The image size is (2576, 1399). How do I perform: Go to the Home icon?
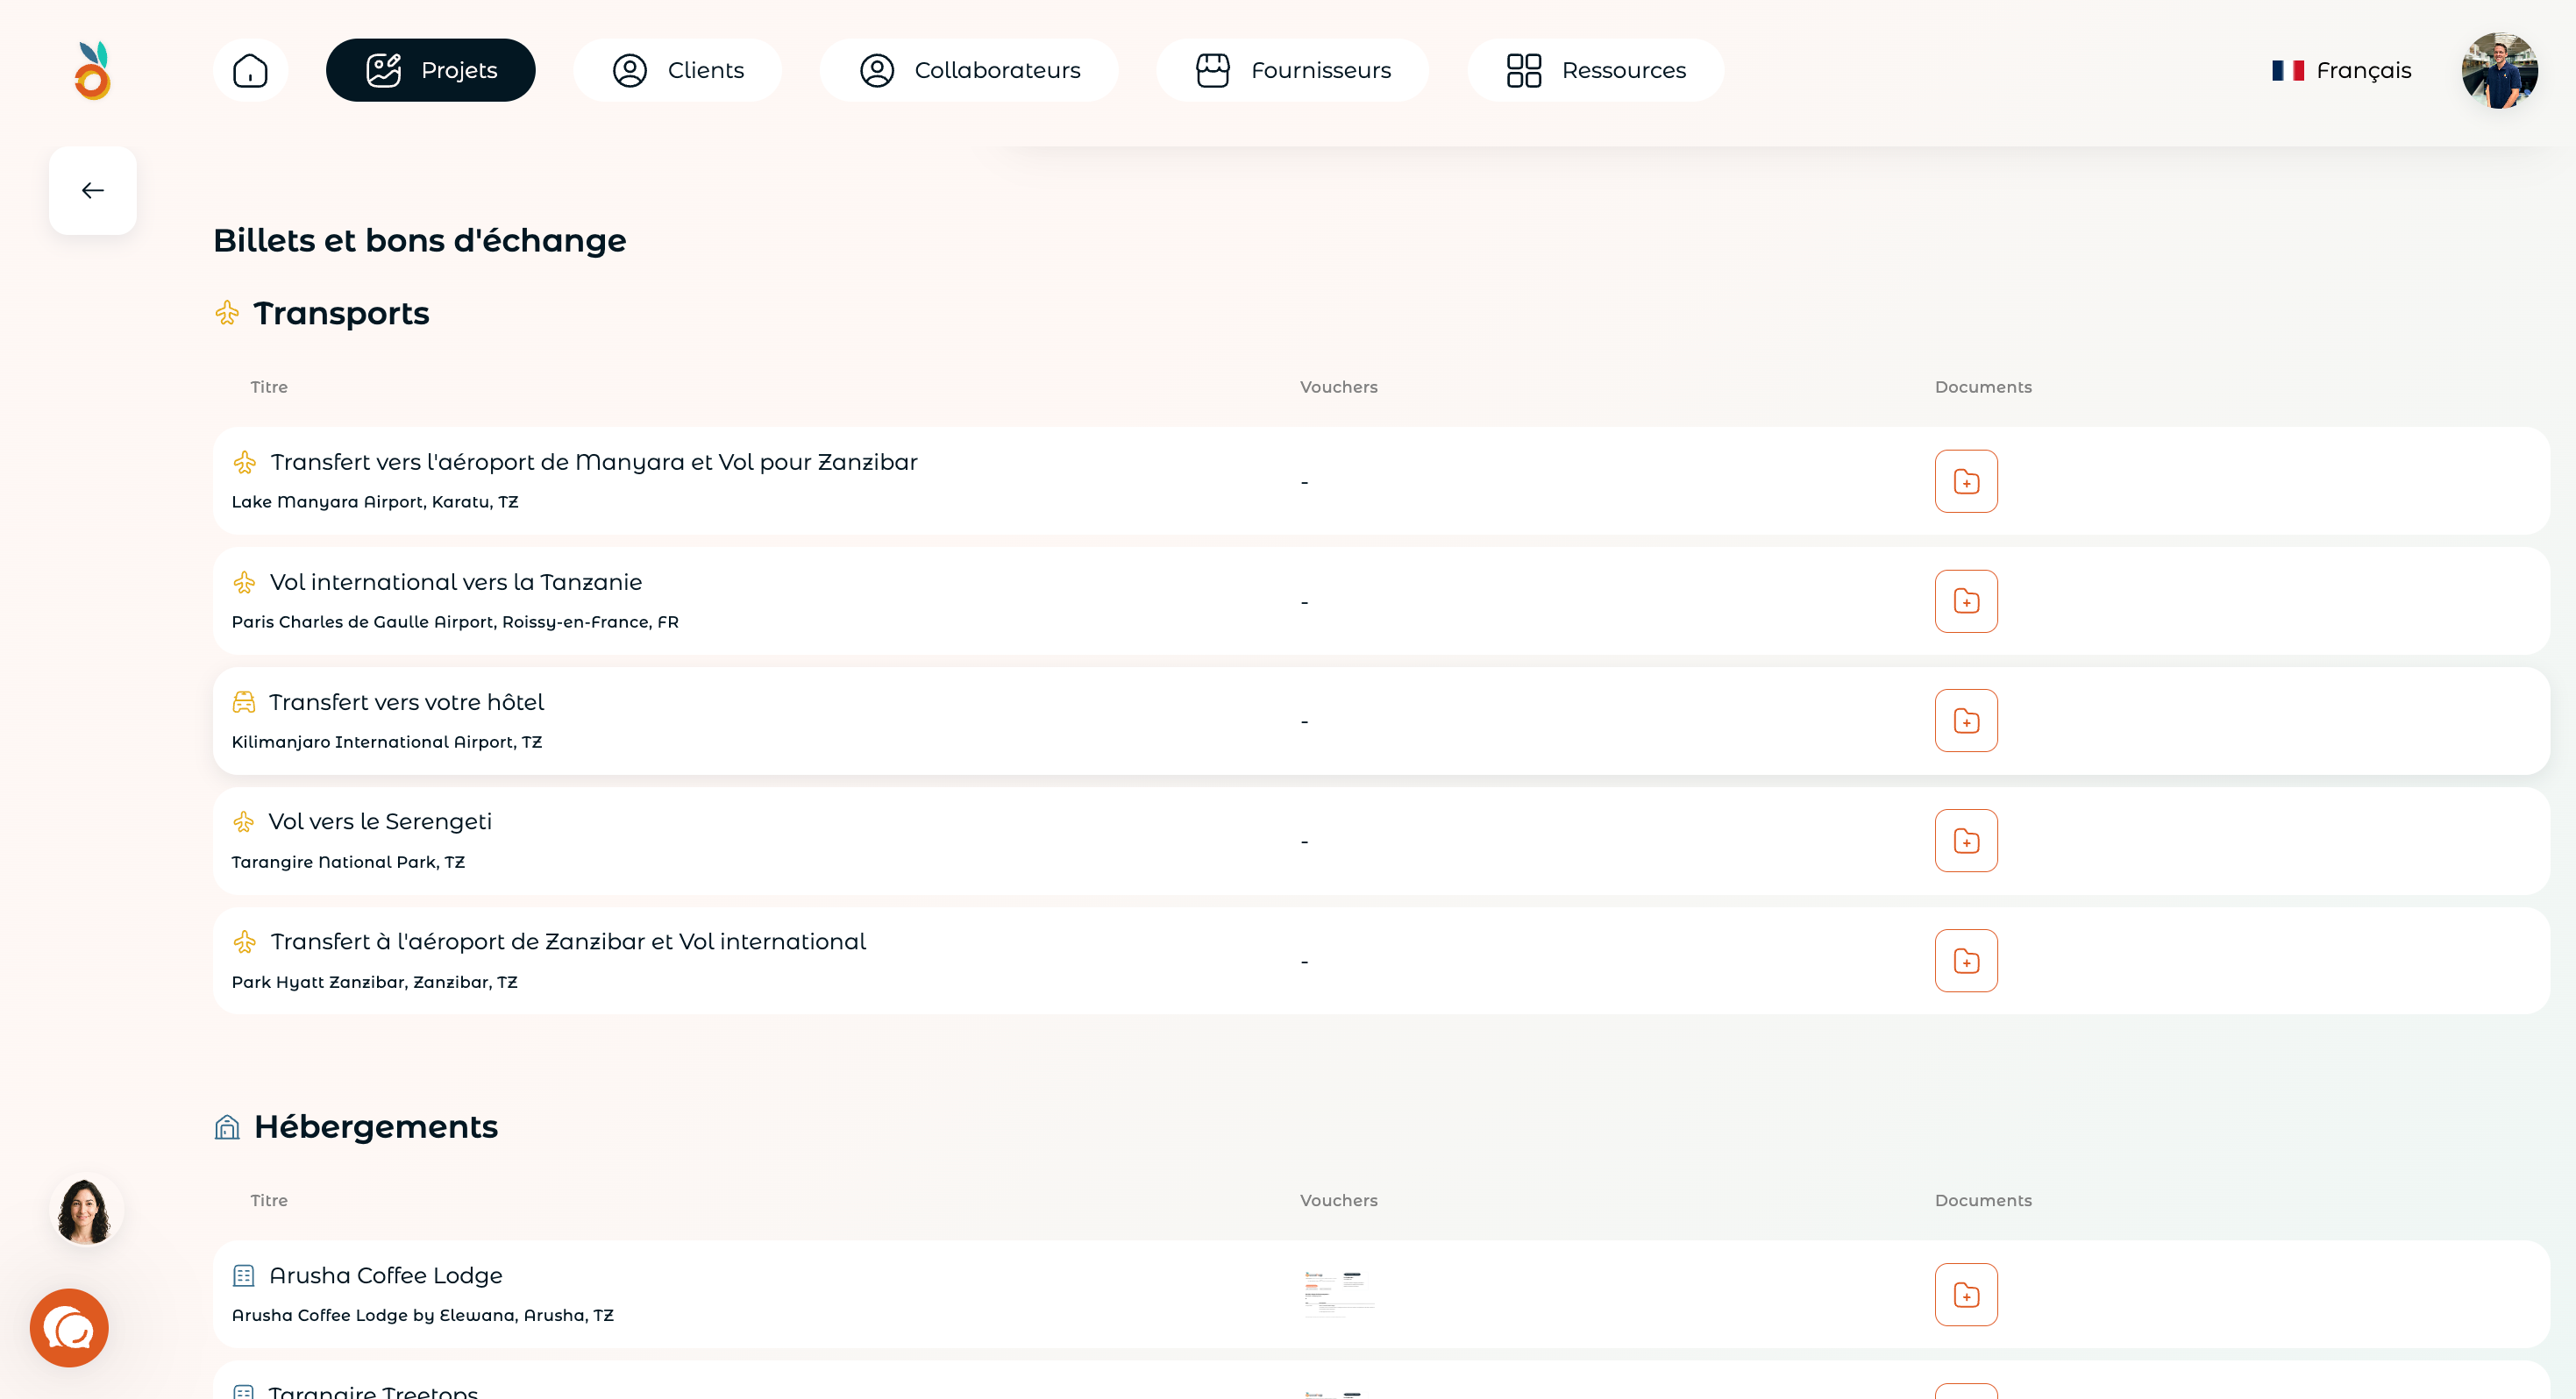tap(250, 70)
